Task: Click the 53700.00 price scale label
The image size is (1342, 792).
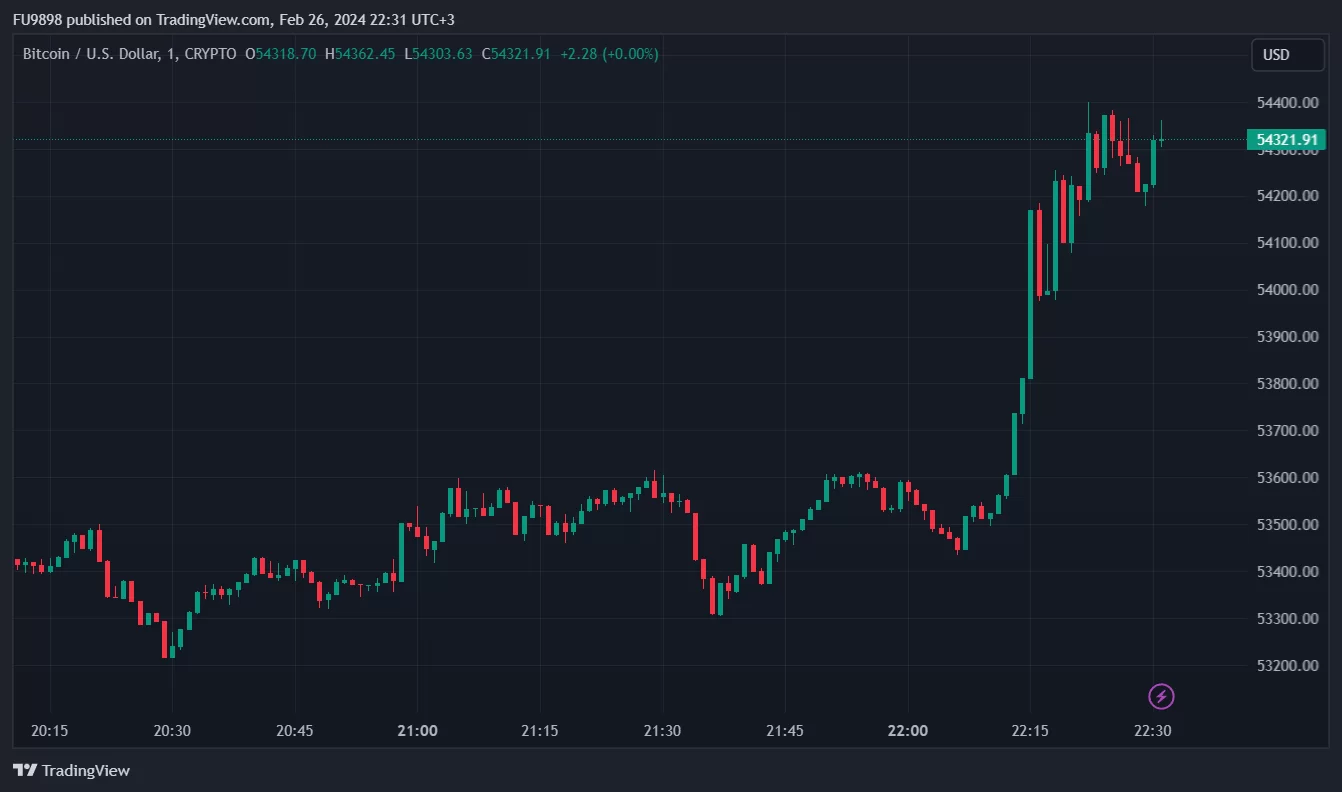Action: coord(1286,431)
